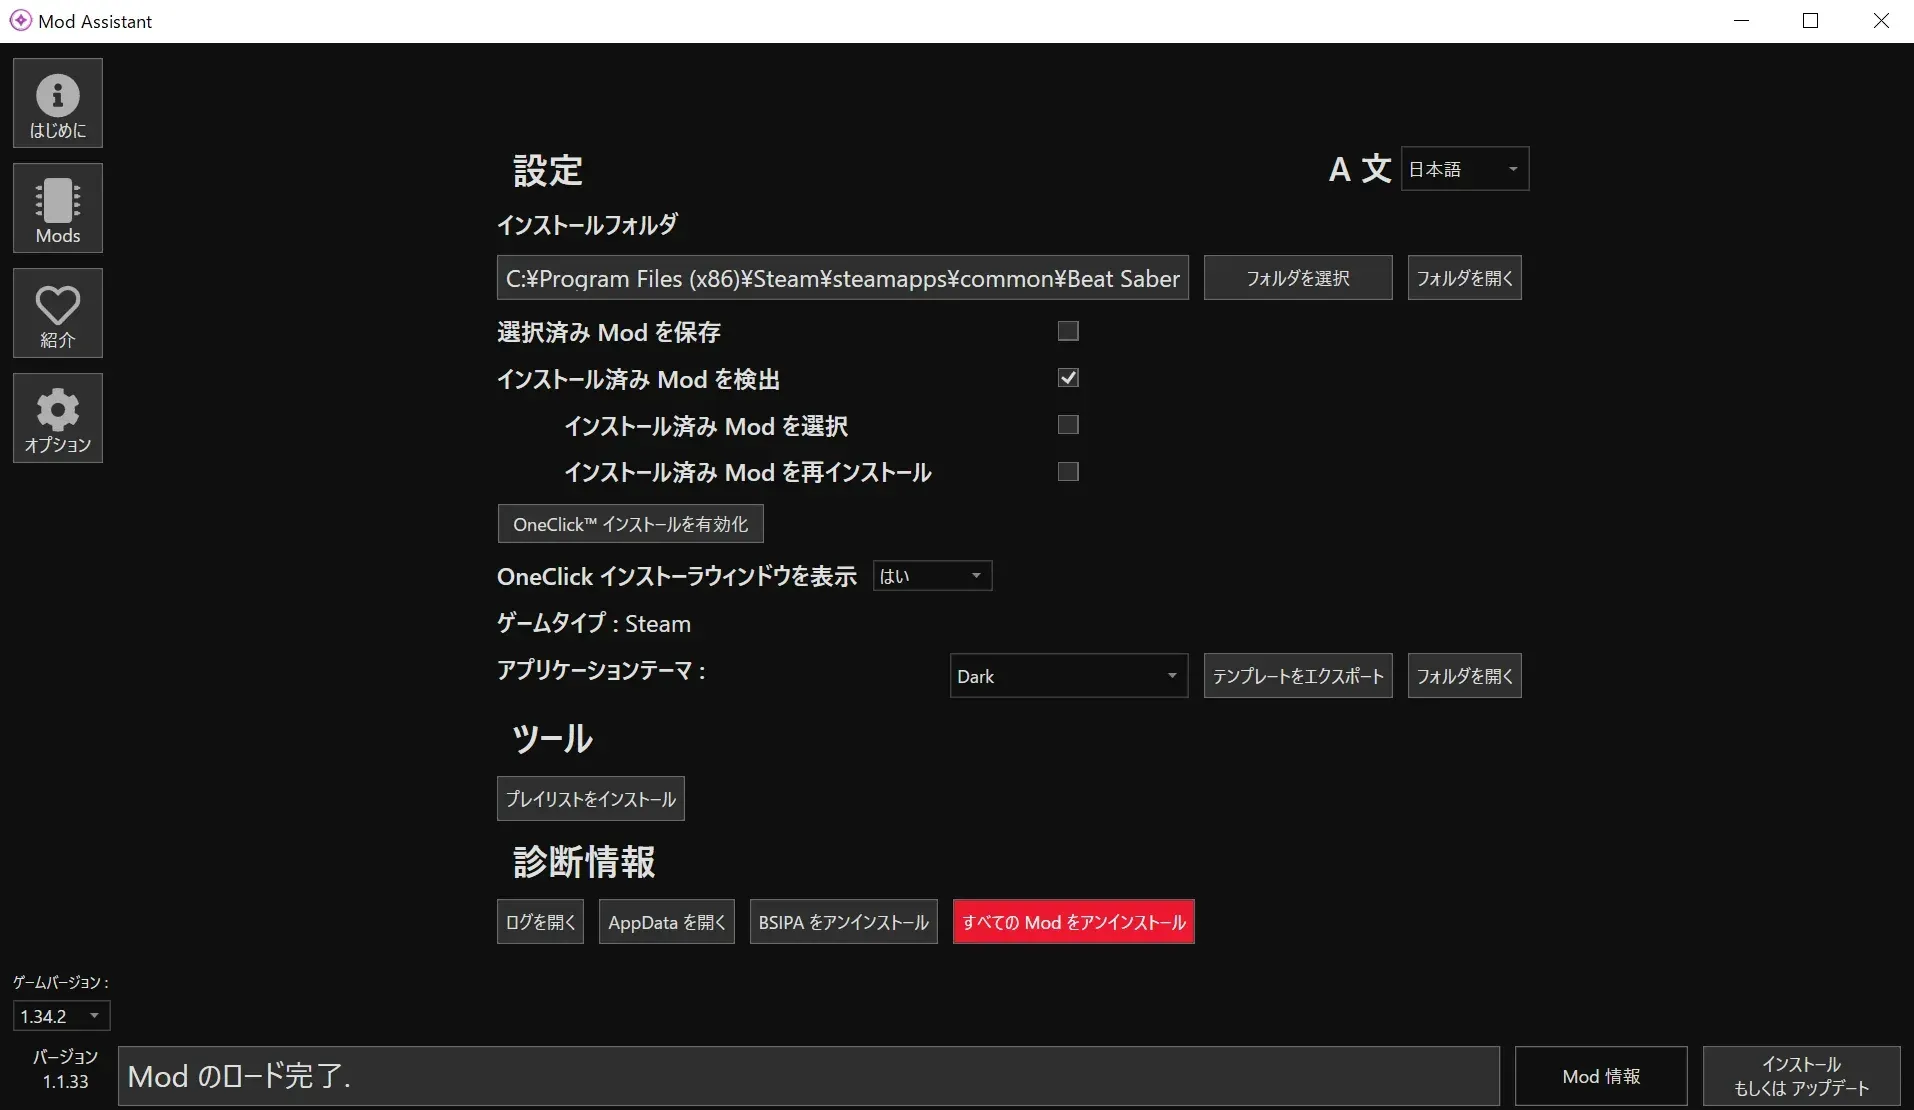The image size is (1914, 1110).
Task: Export a template with テンプレートをエクスポート
Action: [x=1297, y=675]
